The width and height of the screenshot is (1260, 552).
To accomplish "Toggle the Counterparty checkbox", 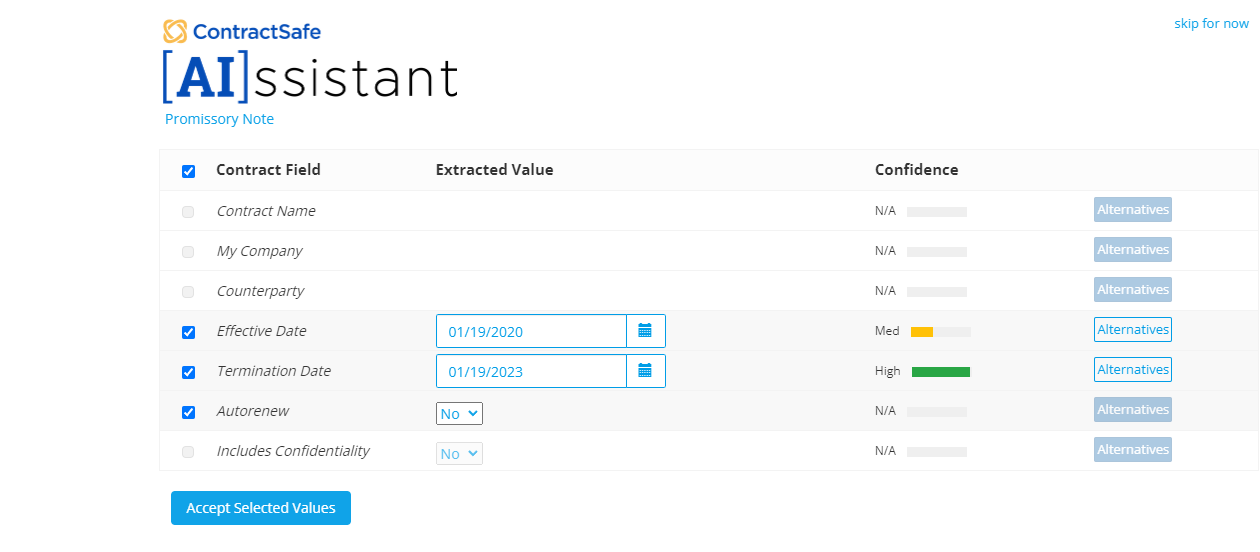I will coord(188,292).
